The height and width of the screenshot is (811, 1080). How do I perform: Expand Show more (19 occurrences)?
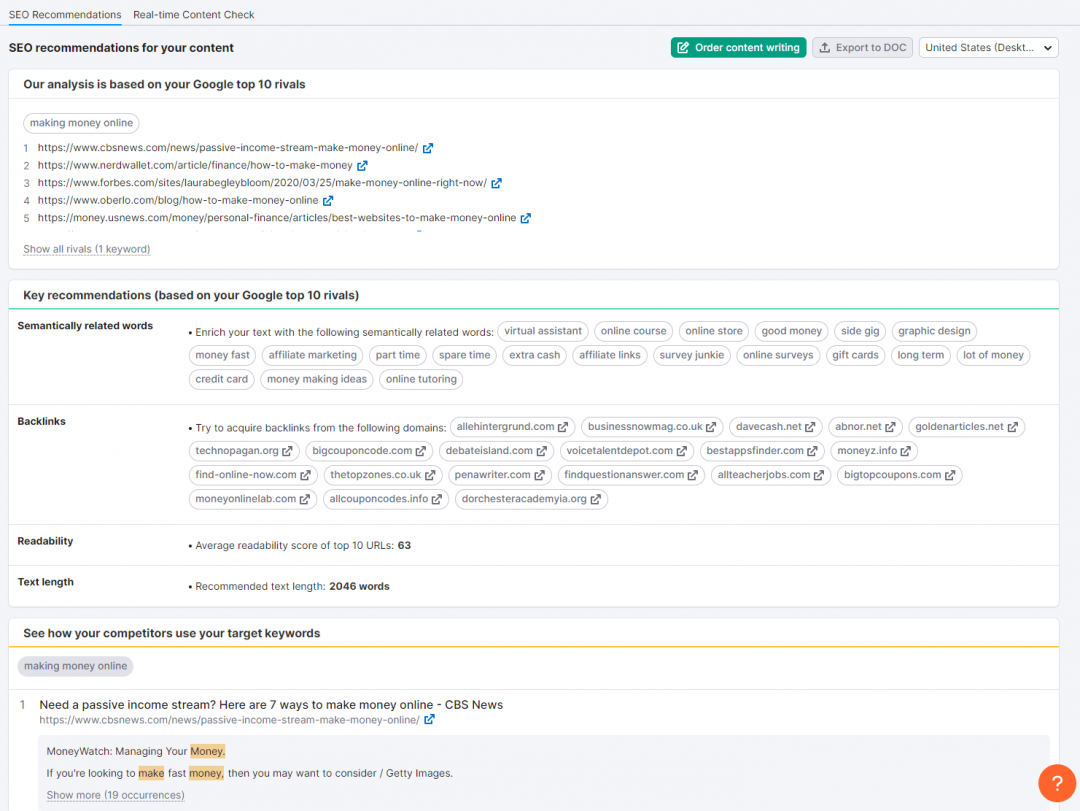[x=115, y=795]
